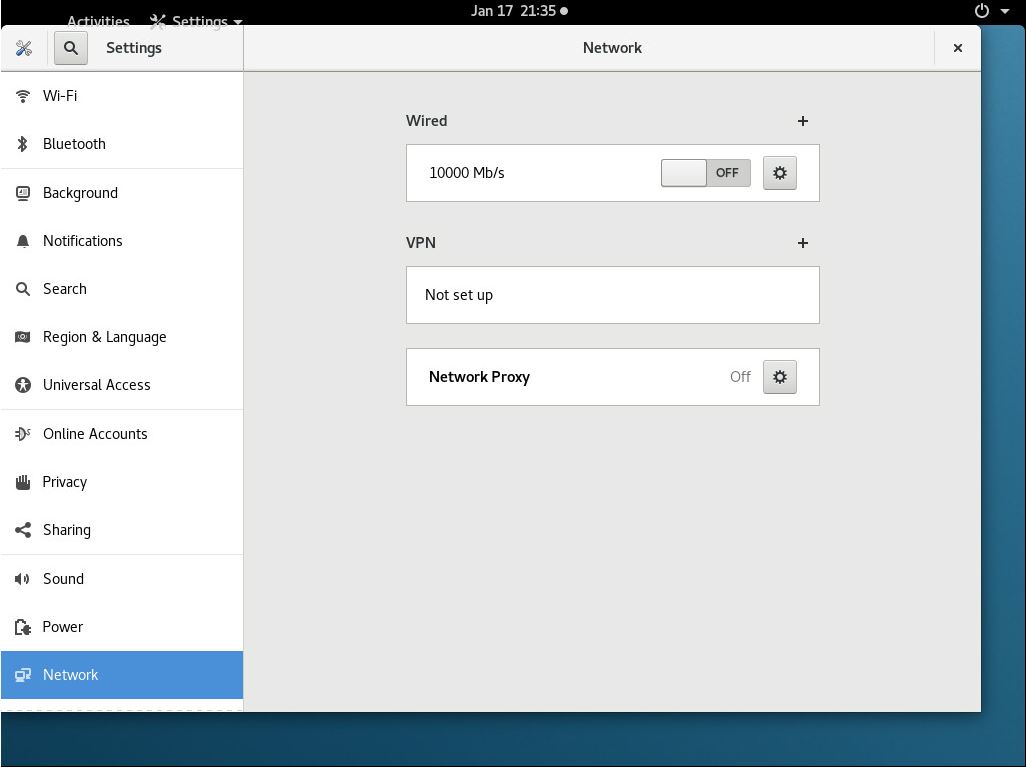The image size is (1026, 767).
Task: Click the Universal Access person icon
Action: pos(23,385)
